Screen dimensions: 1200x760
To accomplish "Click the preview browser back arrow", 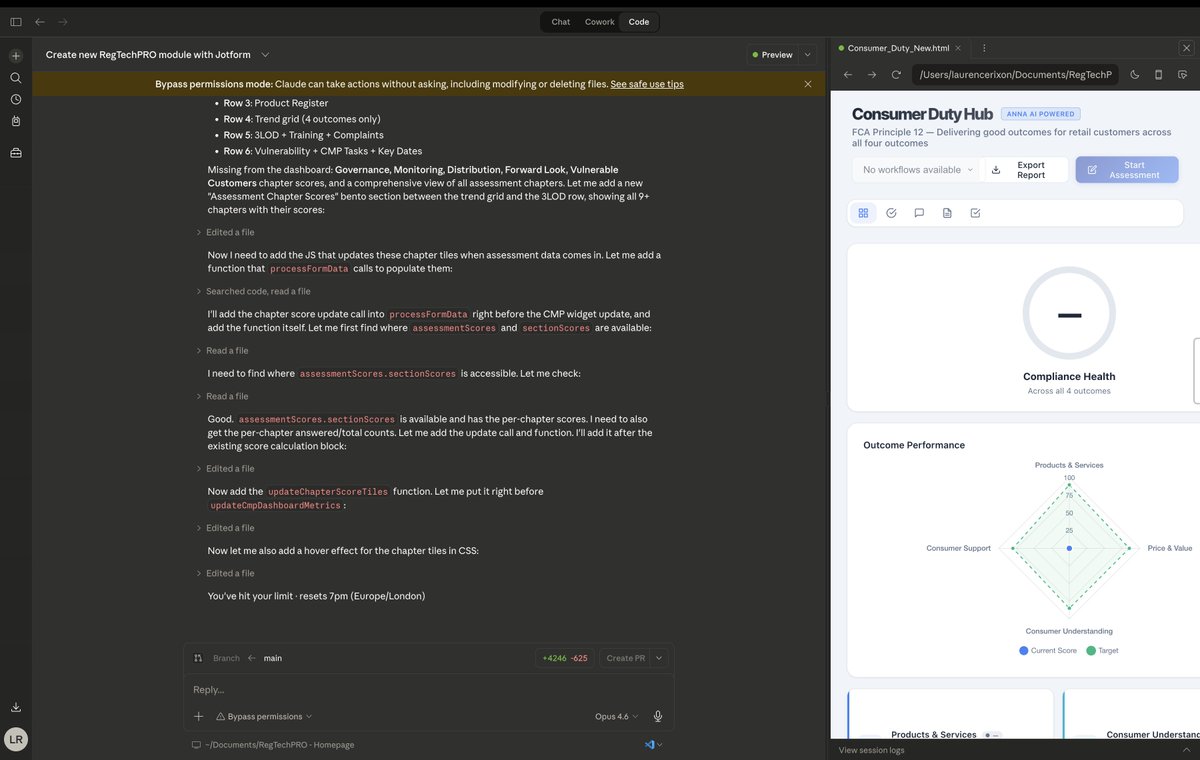I will 846,74.
